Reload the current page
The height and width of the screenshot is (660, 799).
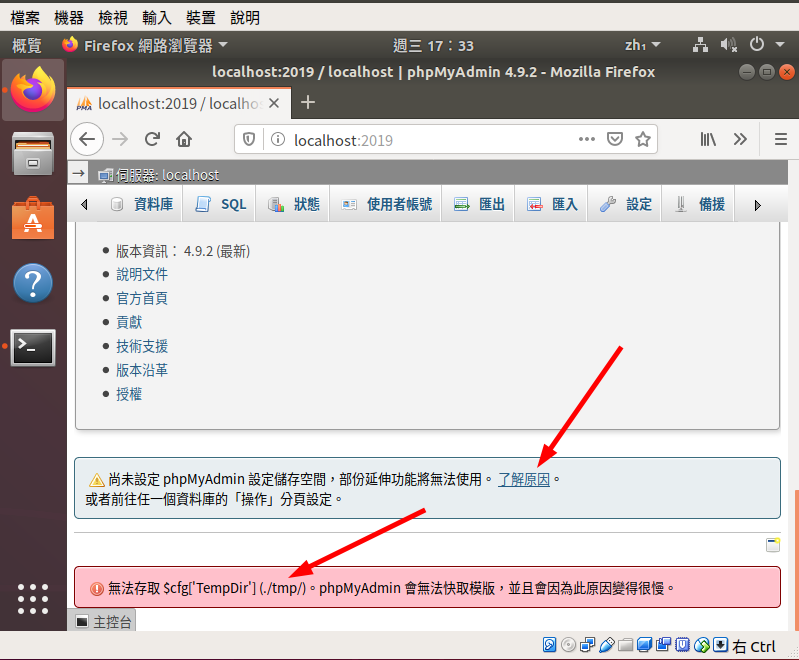point(152,139)
